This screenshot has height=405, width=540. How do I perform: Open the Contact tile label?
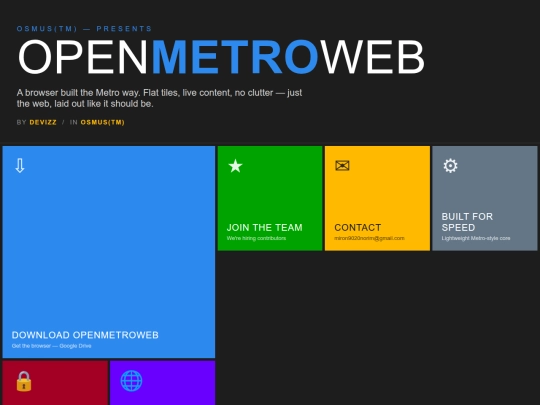tap(358, 228)
